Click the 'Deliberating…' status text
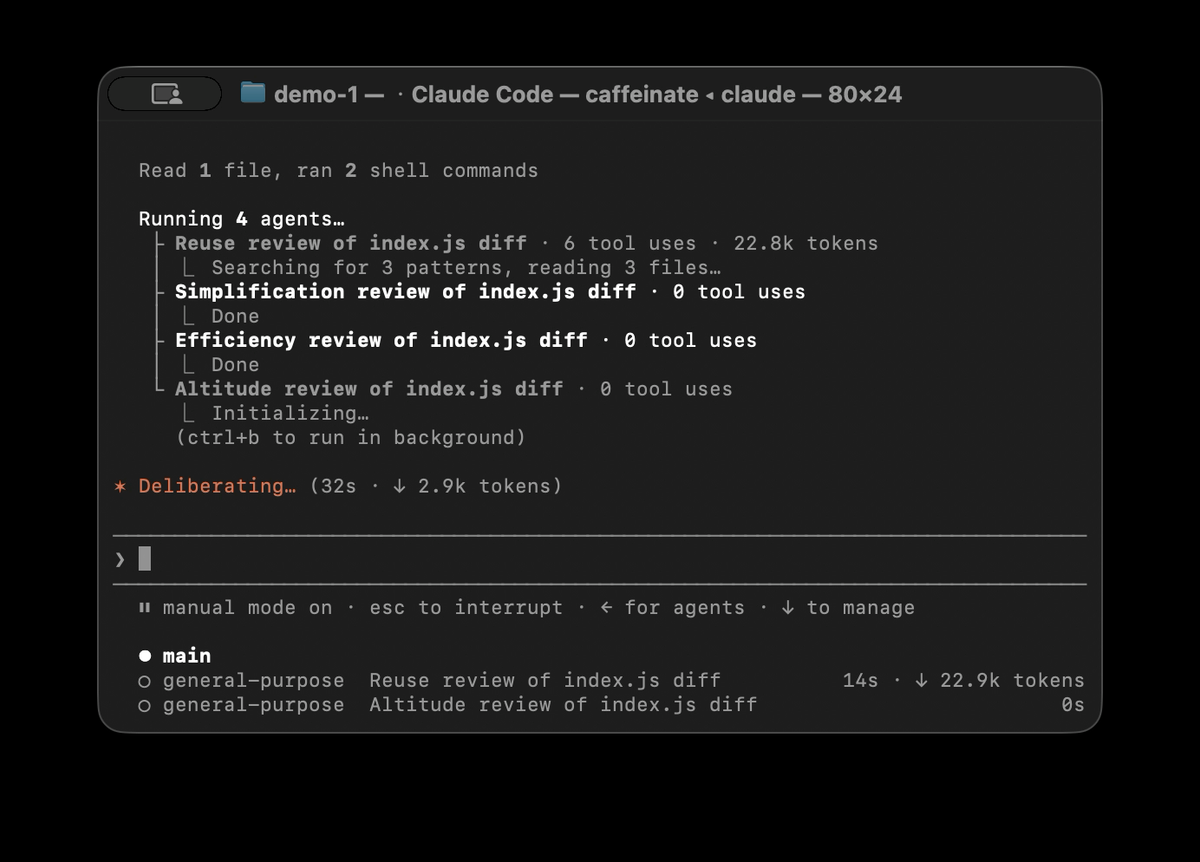 pyautogui.click(x=217, y=486)
